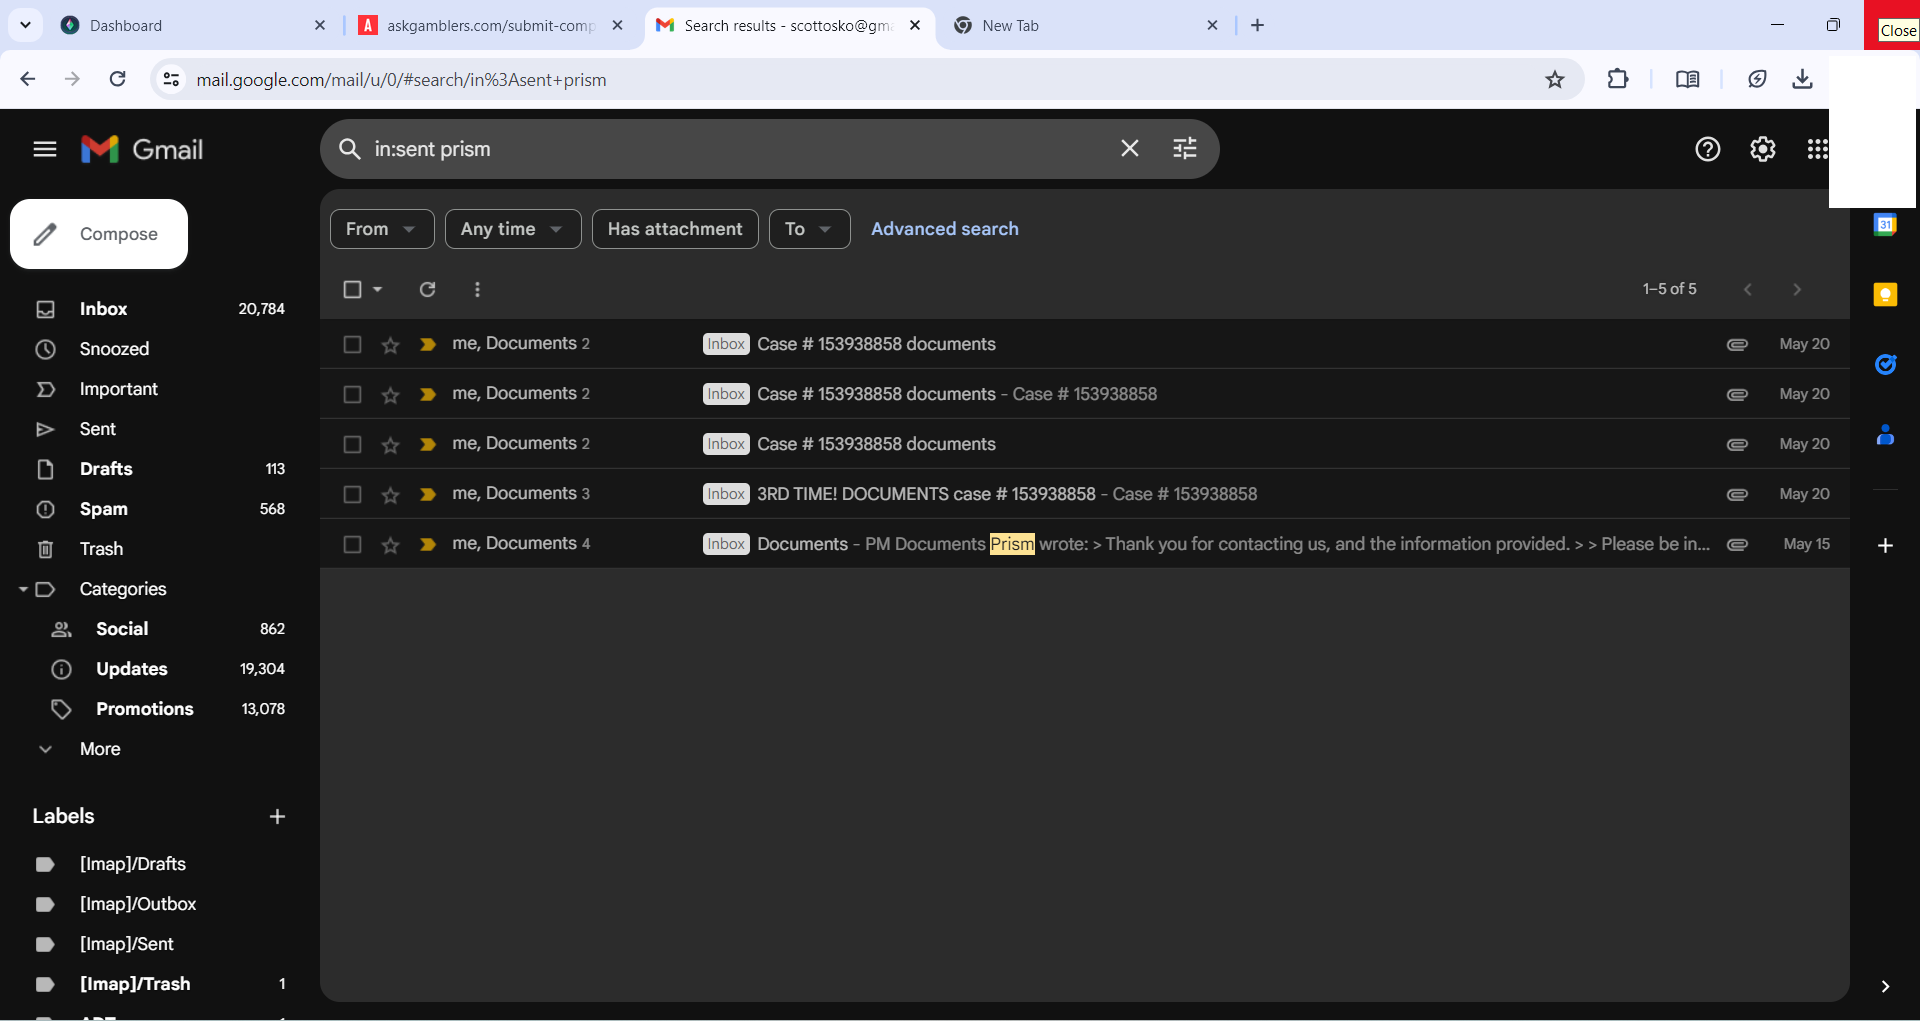Reload the page in Chrome toolbar
The height and width of the screenshot is (1021, 1920).
tap(117, 79)
